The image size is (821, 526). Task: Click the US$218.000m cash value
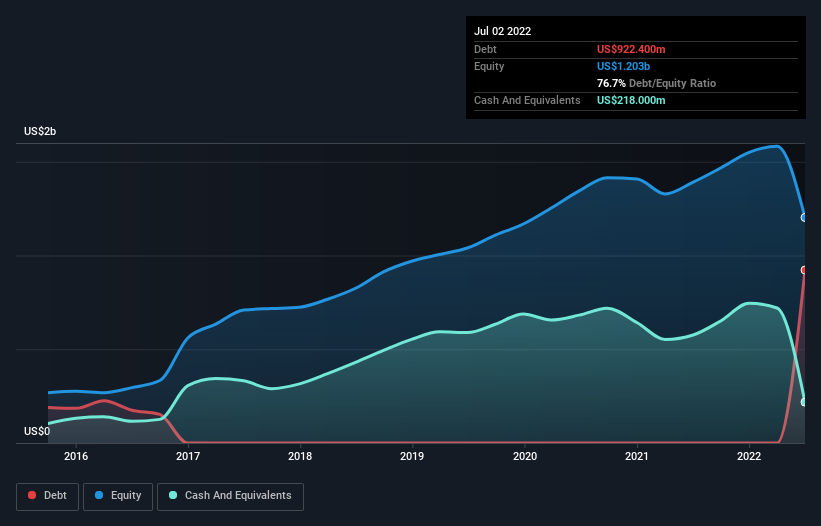(x=631, y=100)
